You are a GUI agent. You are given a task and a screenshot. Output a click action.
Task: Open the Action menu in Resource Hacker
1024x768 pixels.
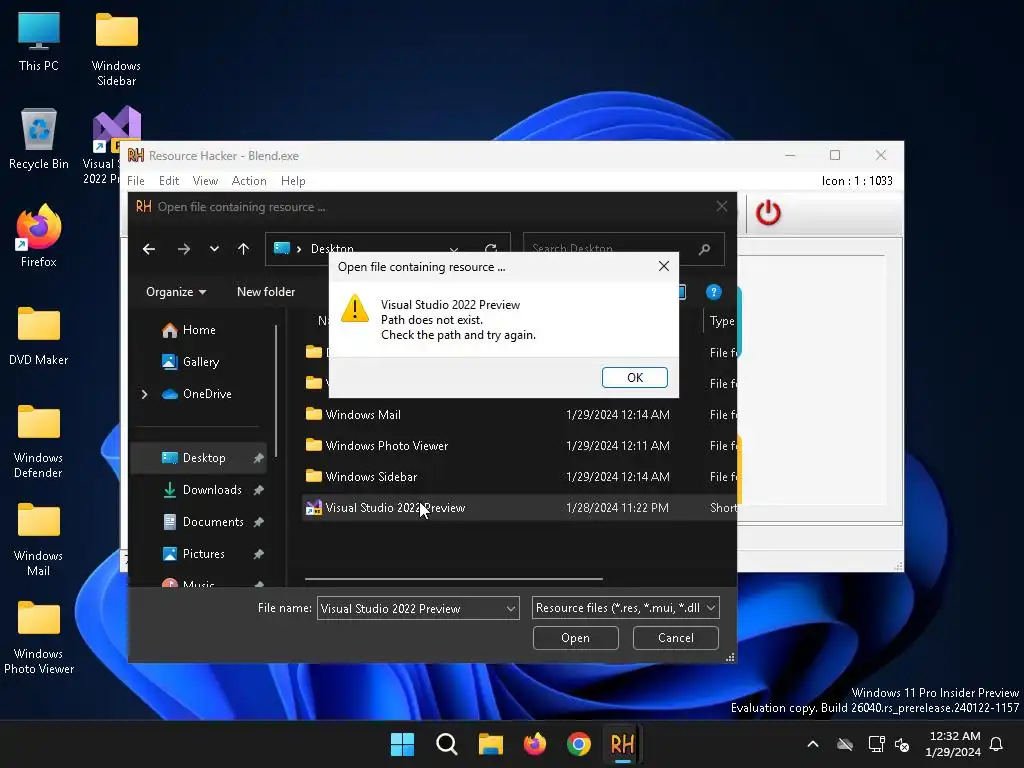coord(249,181)
